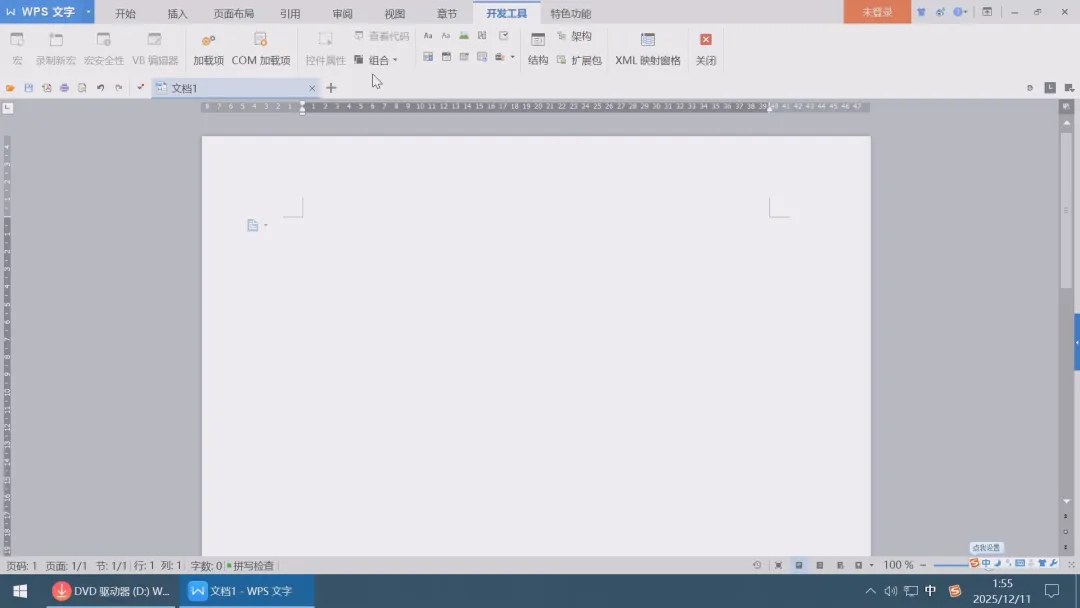
Task: Click the 宏 macro button
Action: pos(17,49)
